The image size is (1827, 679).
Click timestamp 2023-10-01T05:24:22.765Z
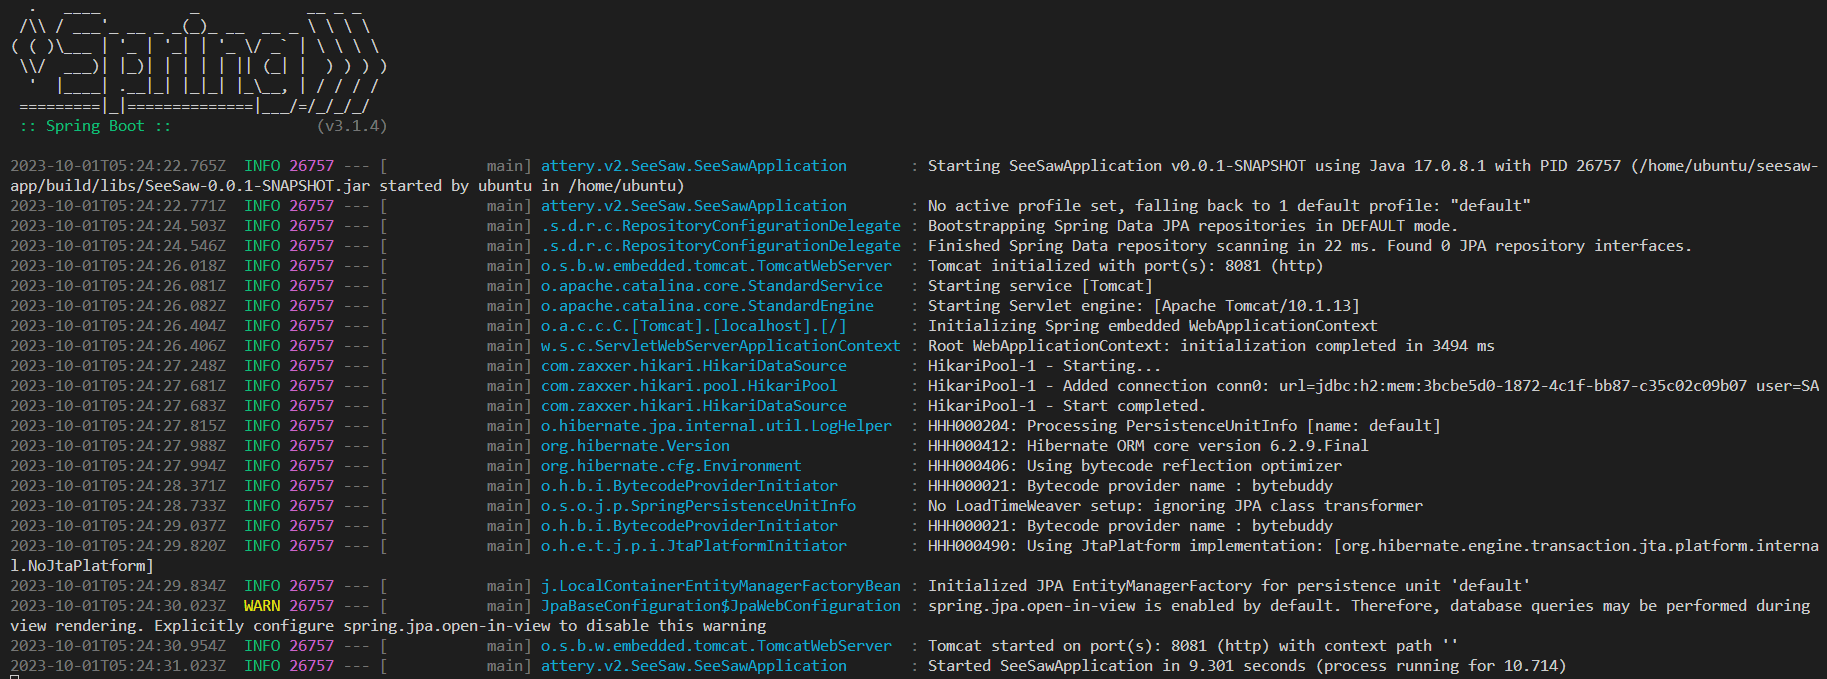pos(118,166)
